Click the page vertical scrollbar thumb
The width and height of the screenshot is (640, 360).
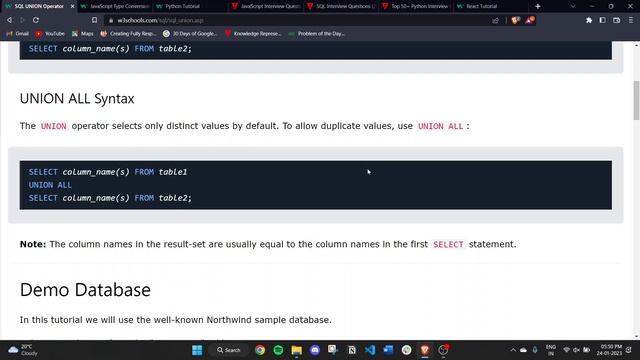[x=636, y=100]
